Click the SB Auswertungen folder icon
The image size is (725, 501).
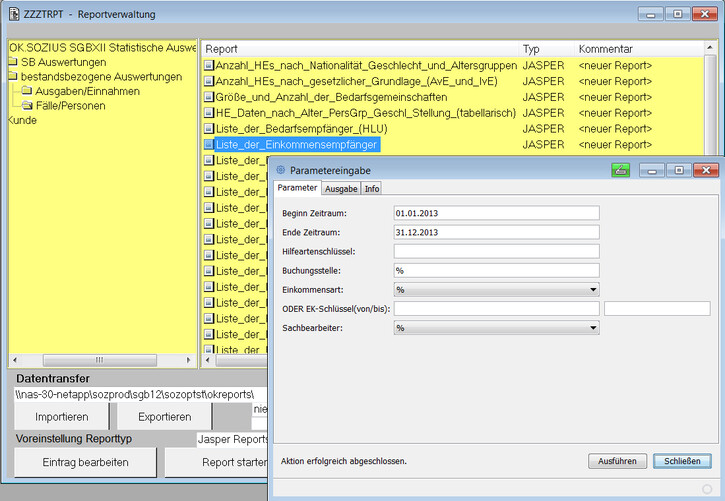[x=13, y=62]
